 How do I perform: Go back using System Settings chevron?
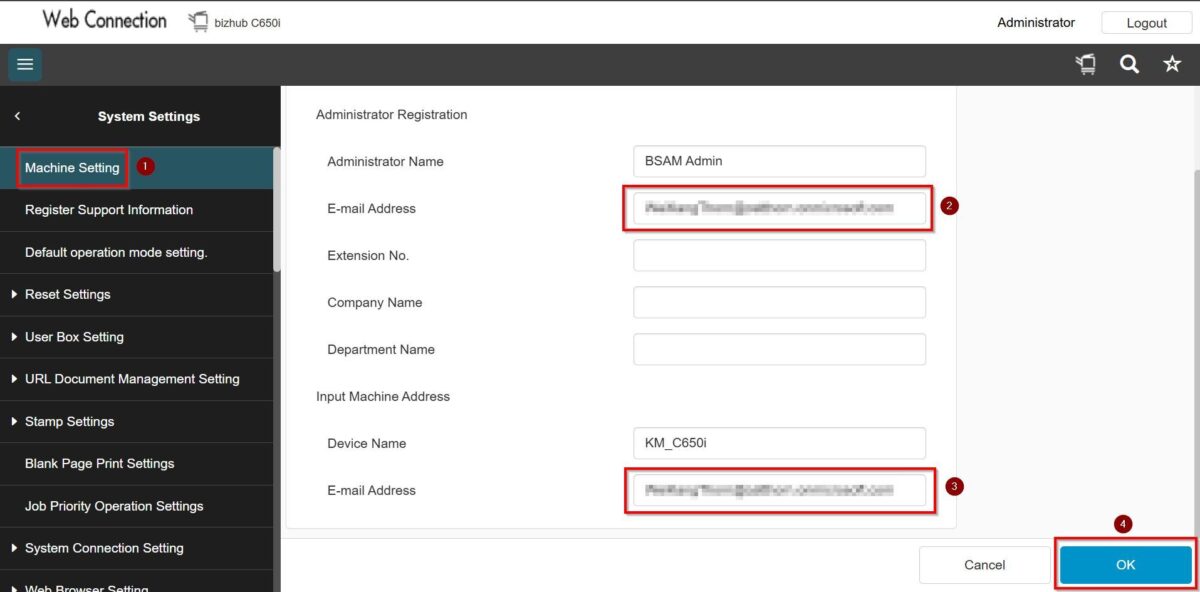point(17,117)
